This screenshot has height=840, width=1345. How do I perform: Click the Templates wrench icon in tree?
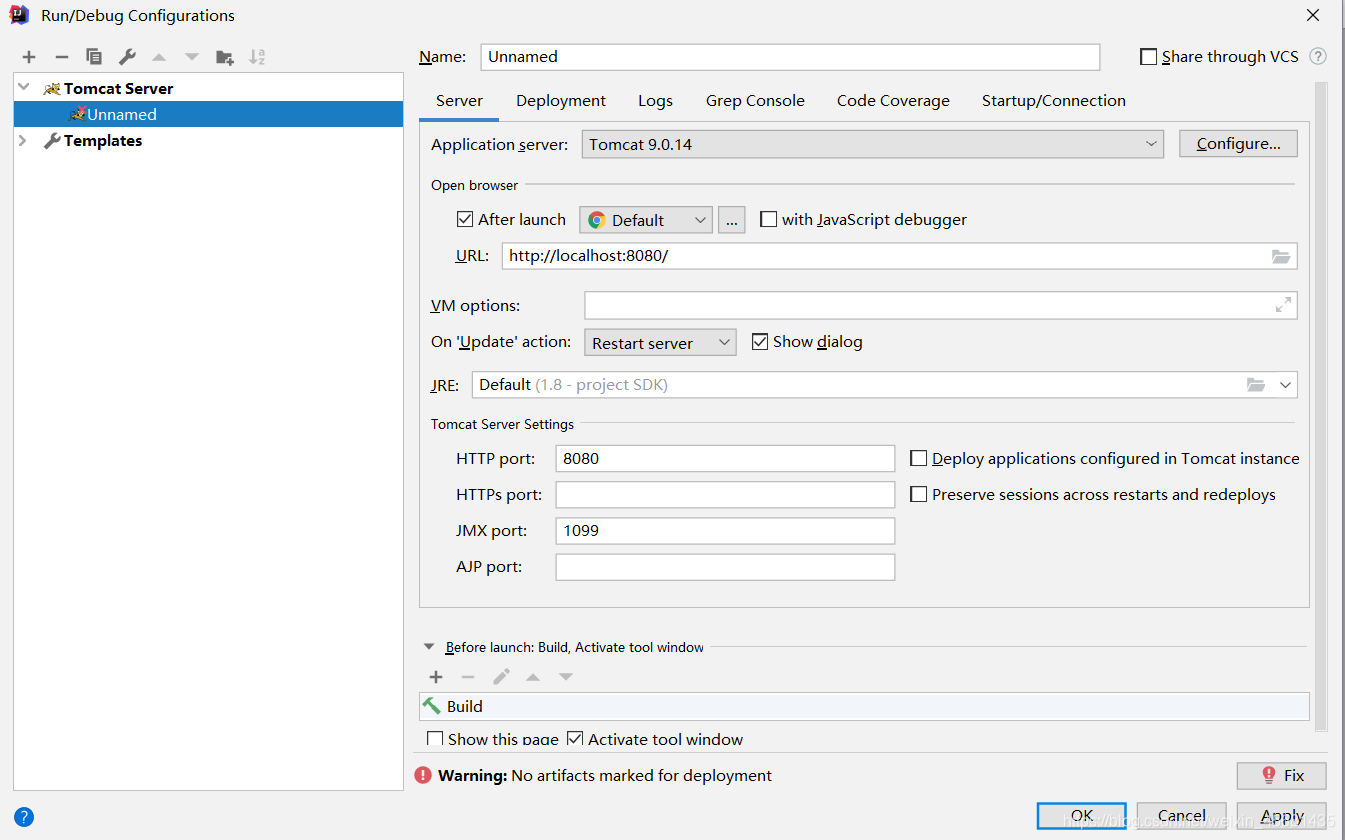(52, 141)
